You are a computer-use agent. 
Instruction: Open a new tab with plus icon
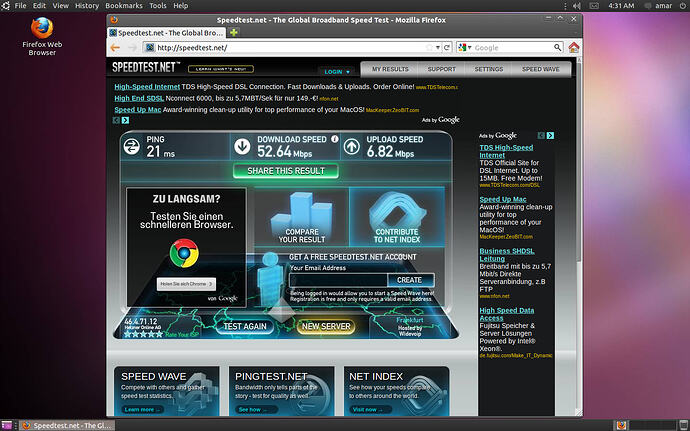coord(234,33)
